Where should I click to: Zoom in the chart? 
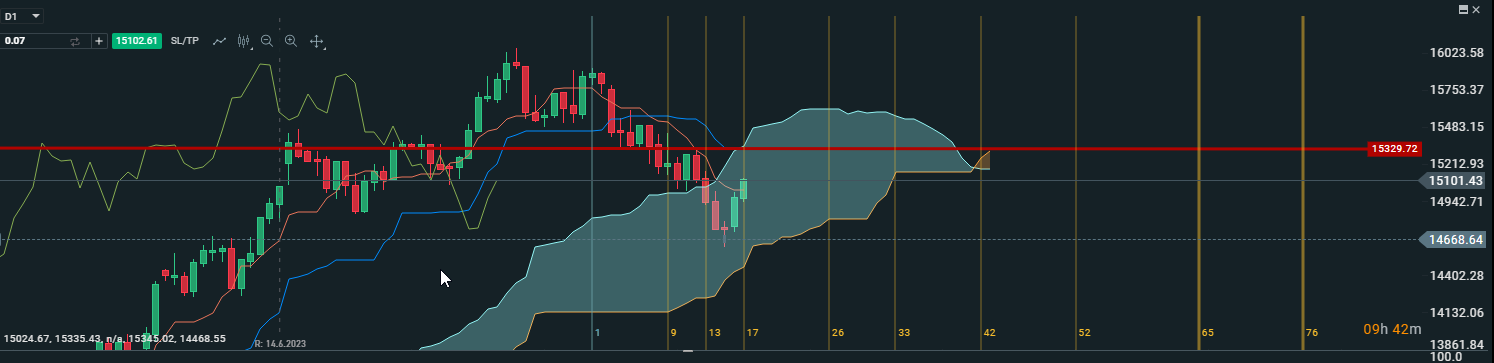pyautogui.click(x=291, y=41)
